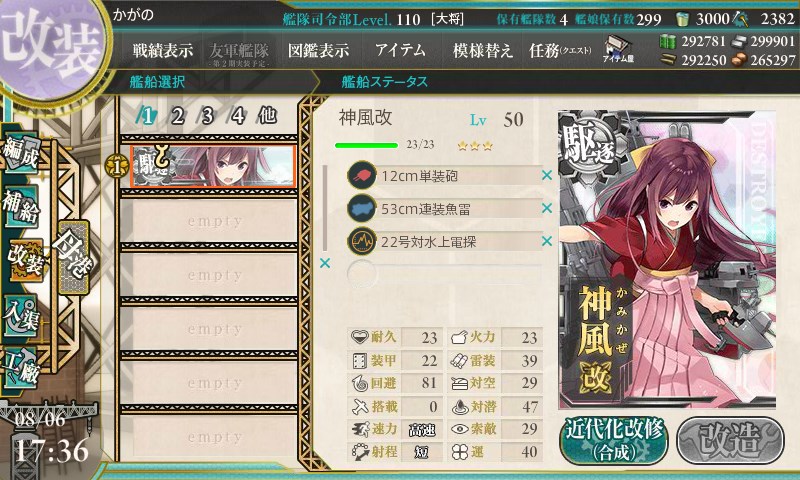
Task: Remove all equipment with the left X
Action: [324, 263]
